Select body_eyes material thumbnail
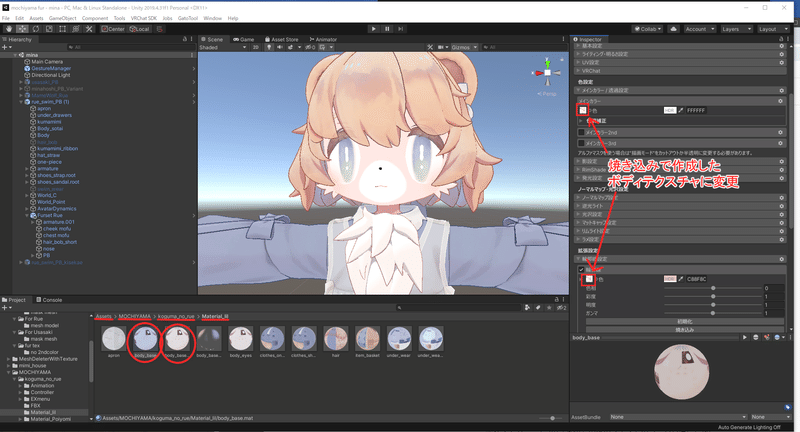800x432 pixels. click(240, 338)
